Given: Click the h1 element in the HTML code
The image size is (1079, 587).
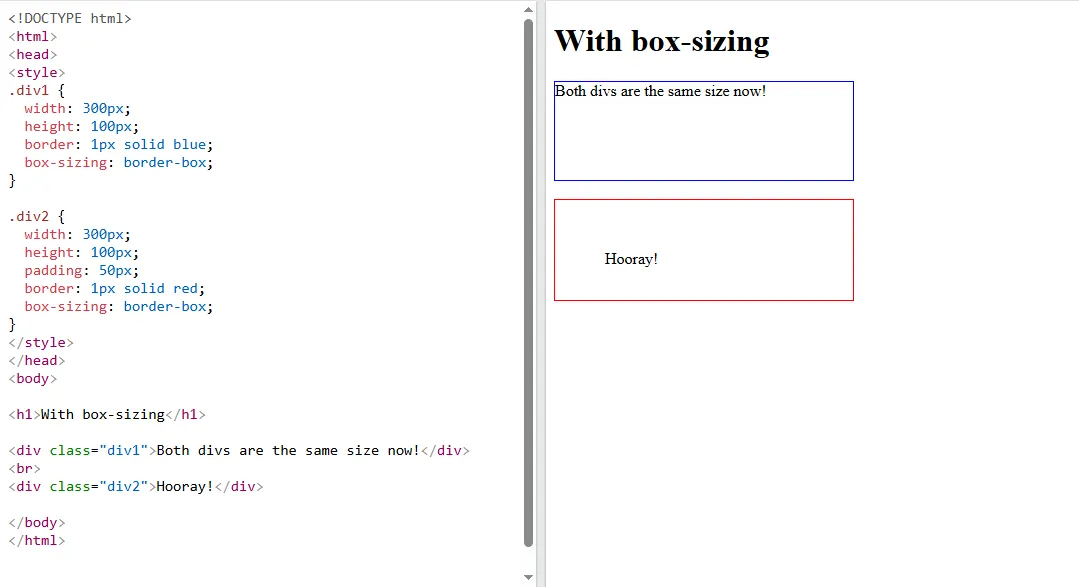Looking at the screenshot, I should click(105, 414).
